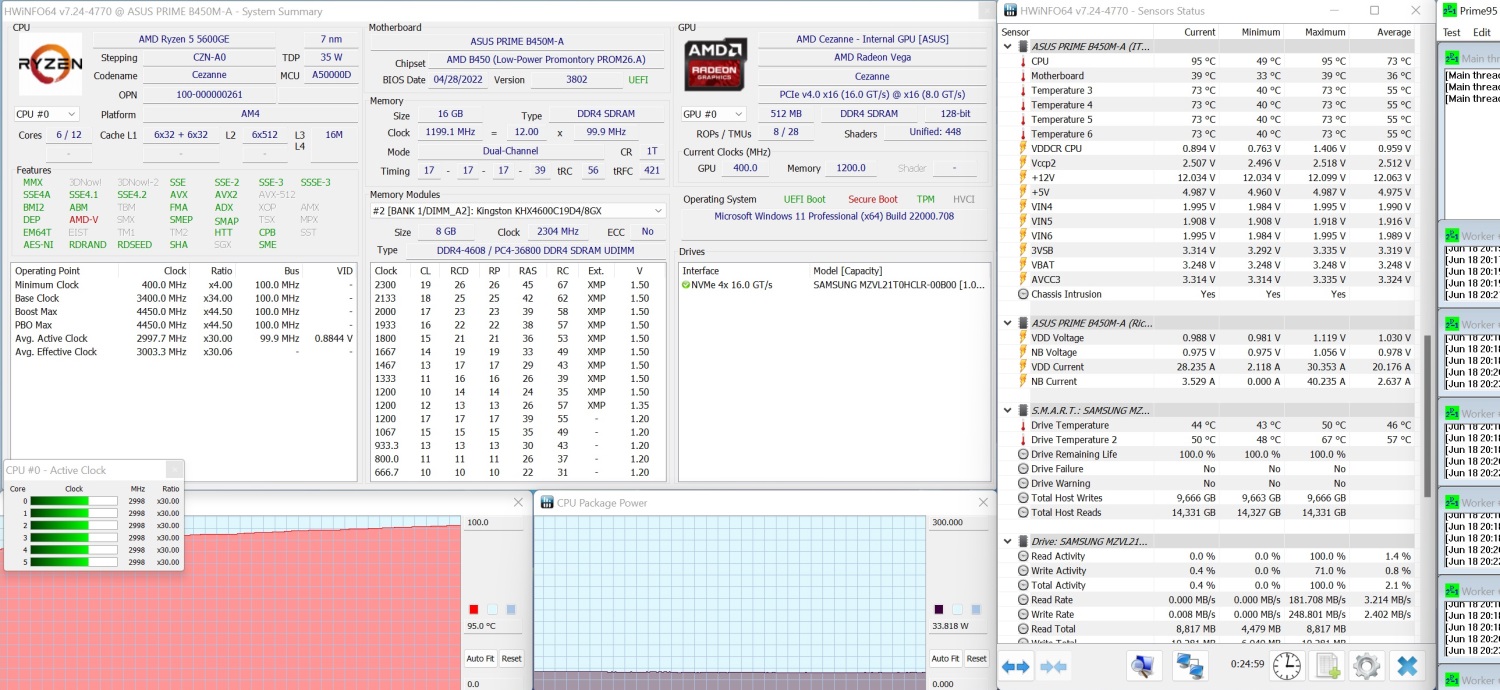
Task: Click the collapse layout inward-arrows icon
Action: (x=1054, y=665)
